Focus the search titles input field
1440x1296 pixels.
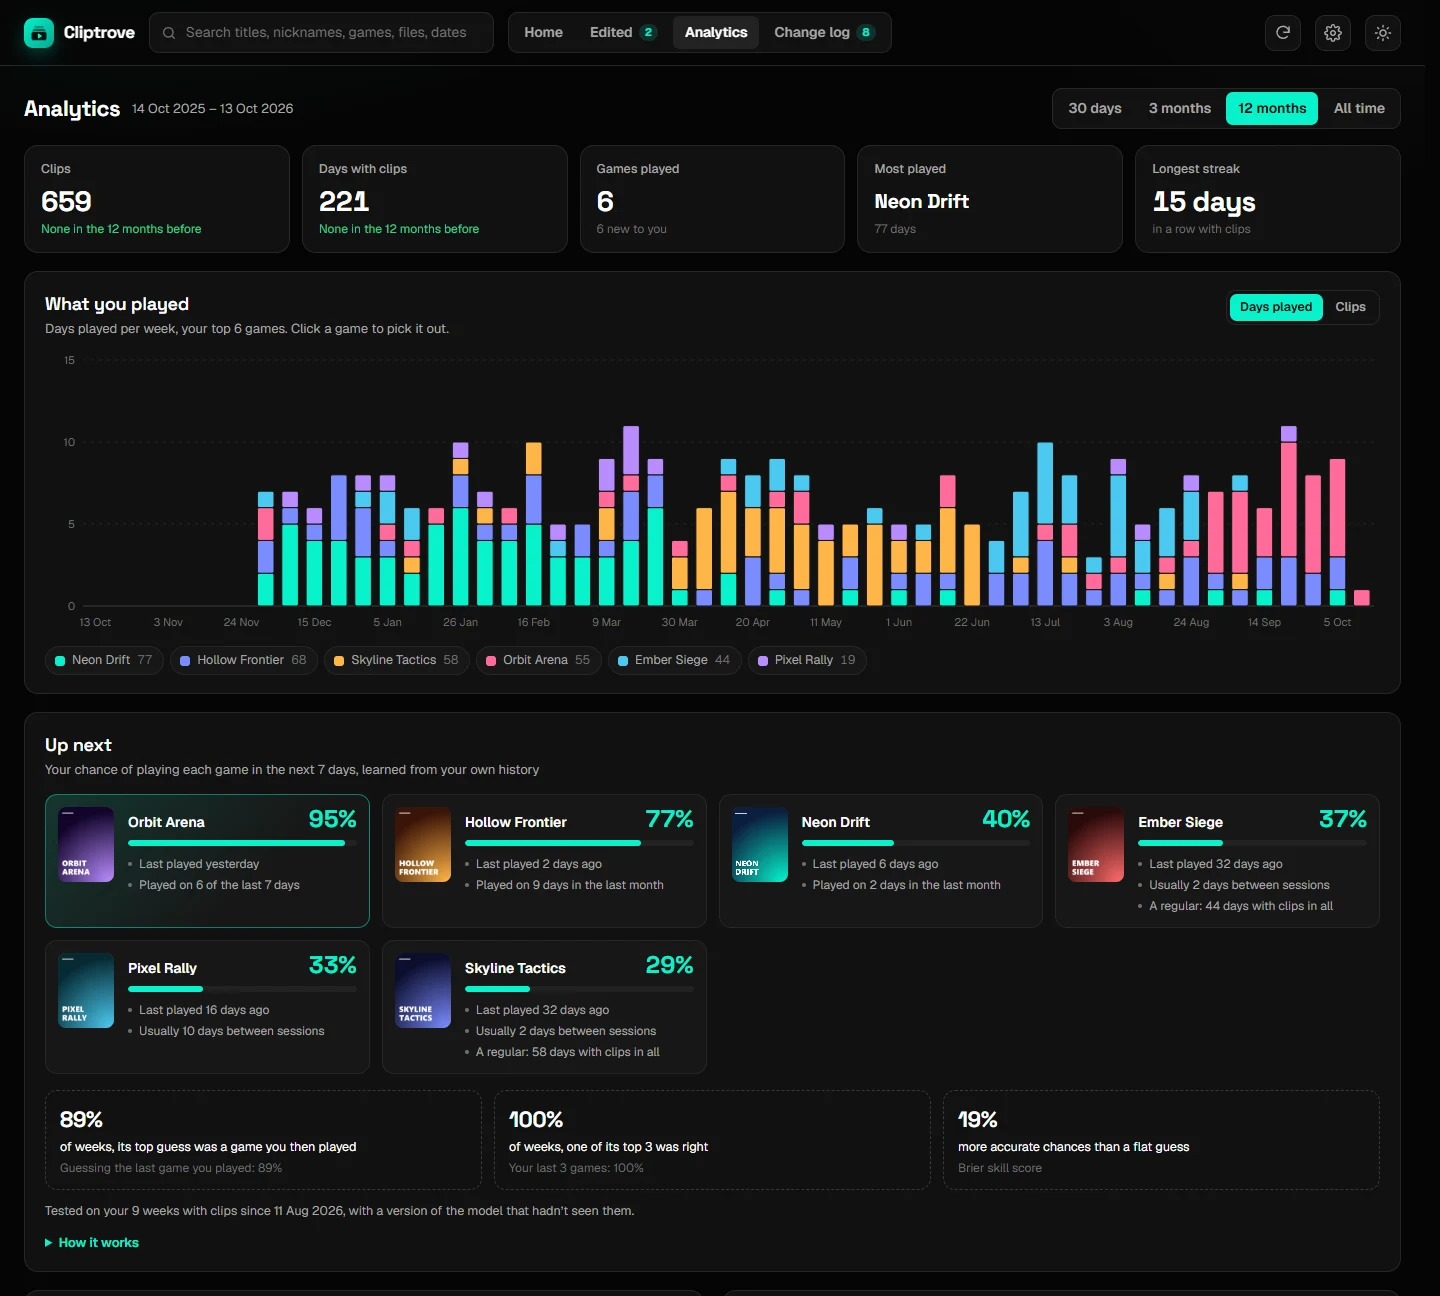[x=321, y=33]
